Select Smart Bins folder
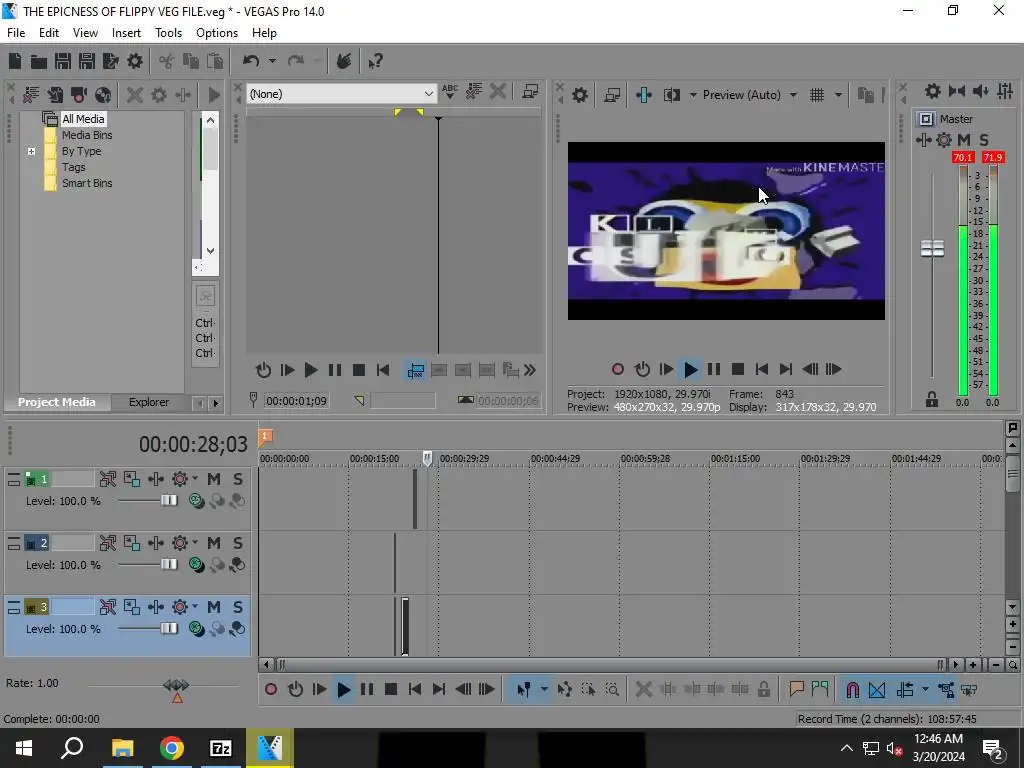This screenshot has width=1024, height=768. coord(87,184)
